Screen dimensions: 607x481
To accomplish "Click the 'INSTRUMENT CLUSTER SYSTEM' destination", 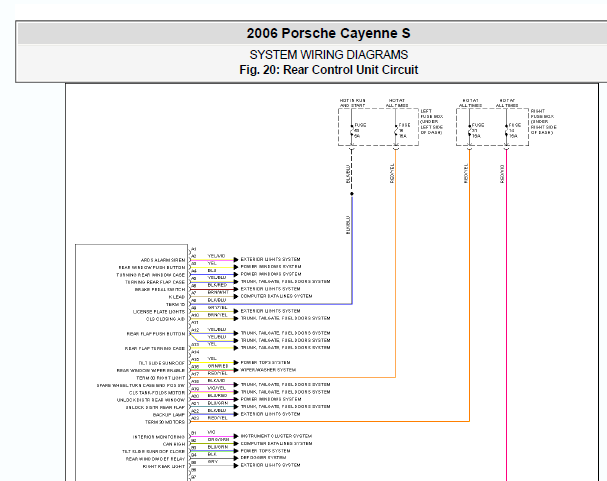I will tap(276, 436).
